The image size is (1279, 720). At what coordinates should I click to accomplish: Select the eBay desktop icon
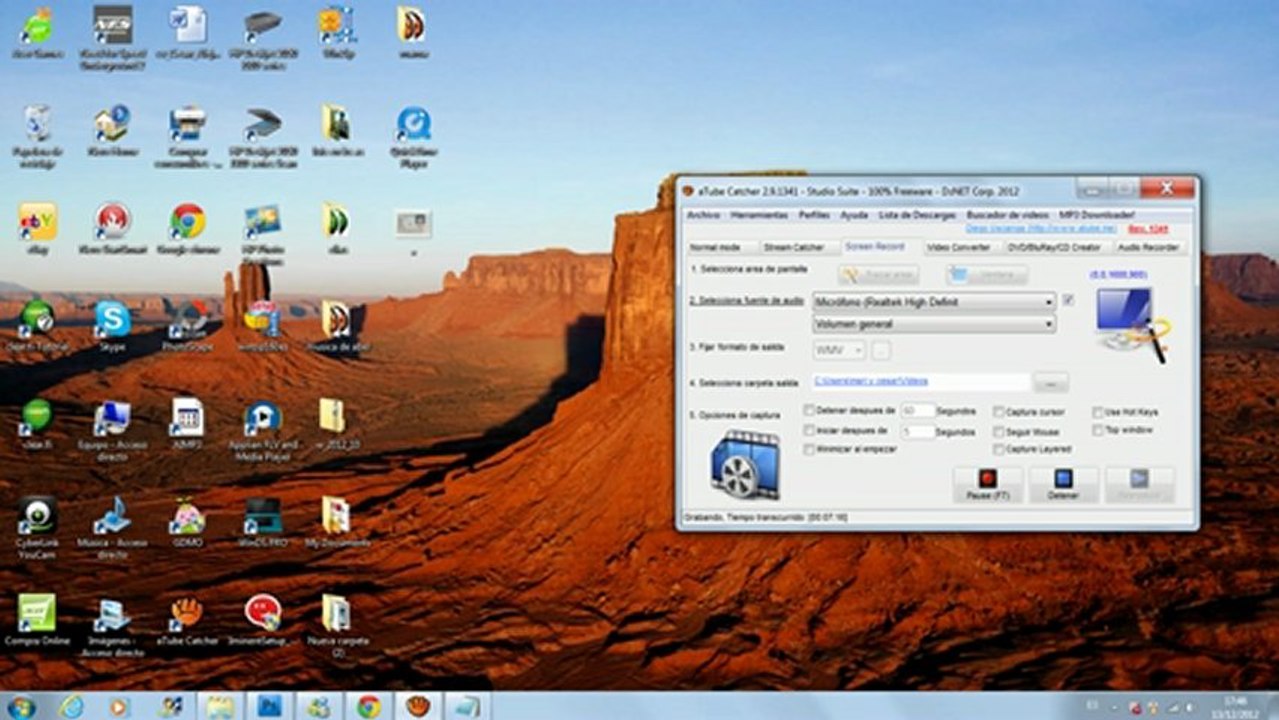point(38,228)
